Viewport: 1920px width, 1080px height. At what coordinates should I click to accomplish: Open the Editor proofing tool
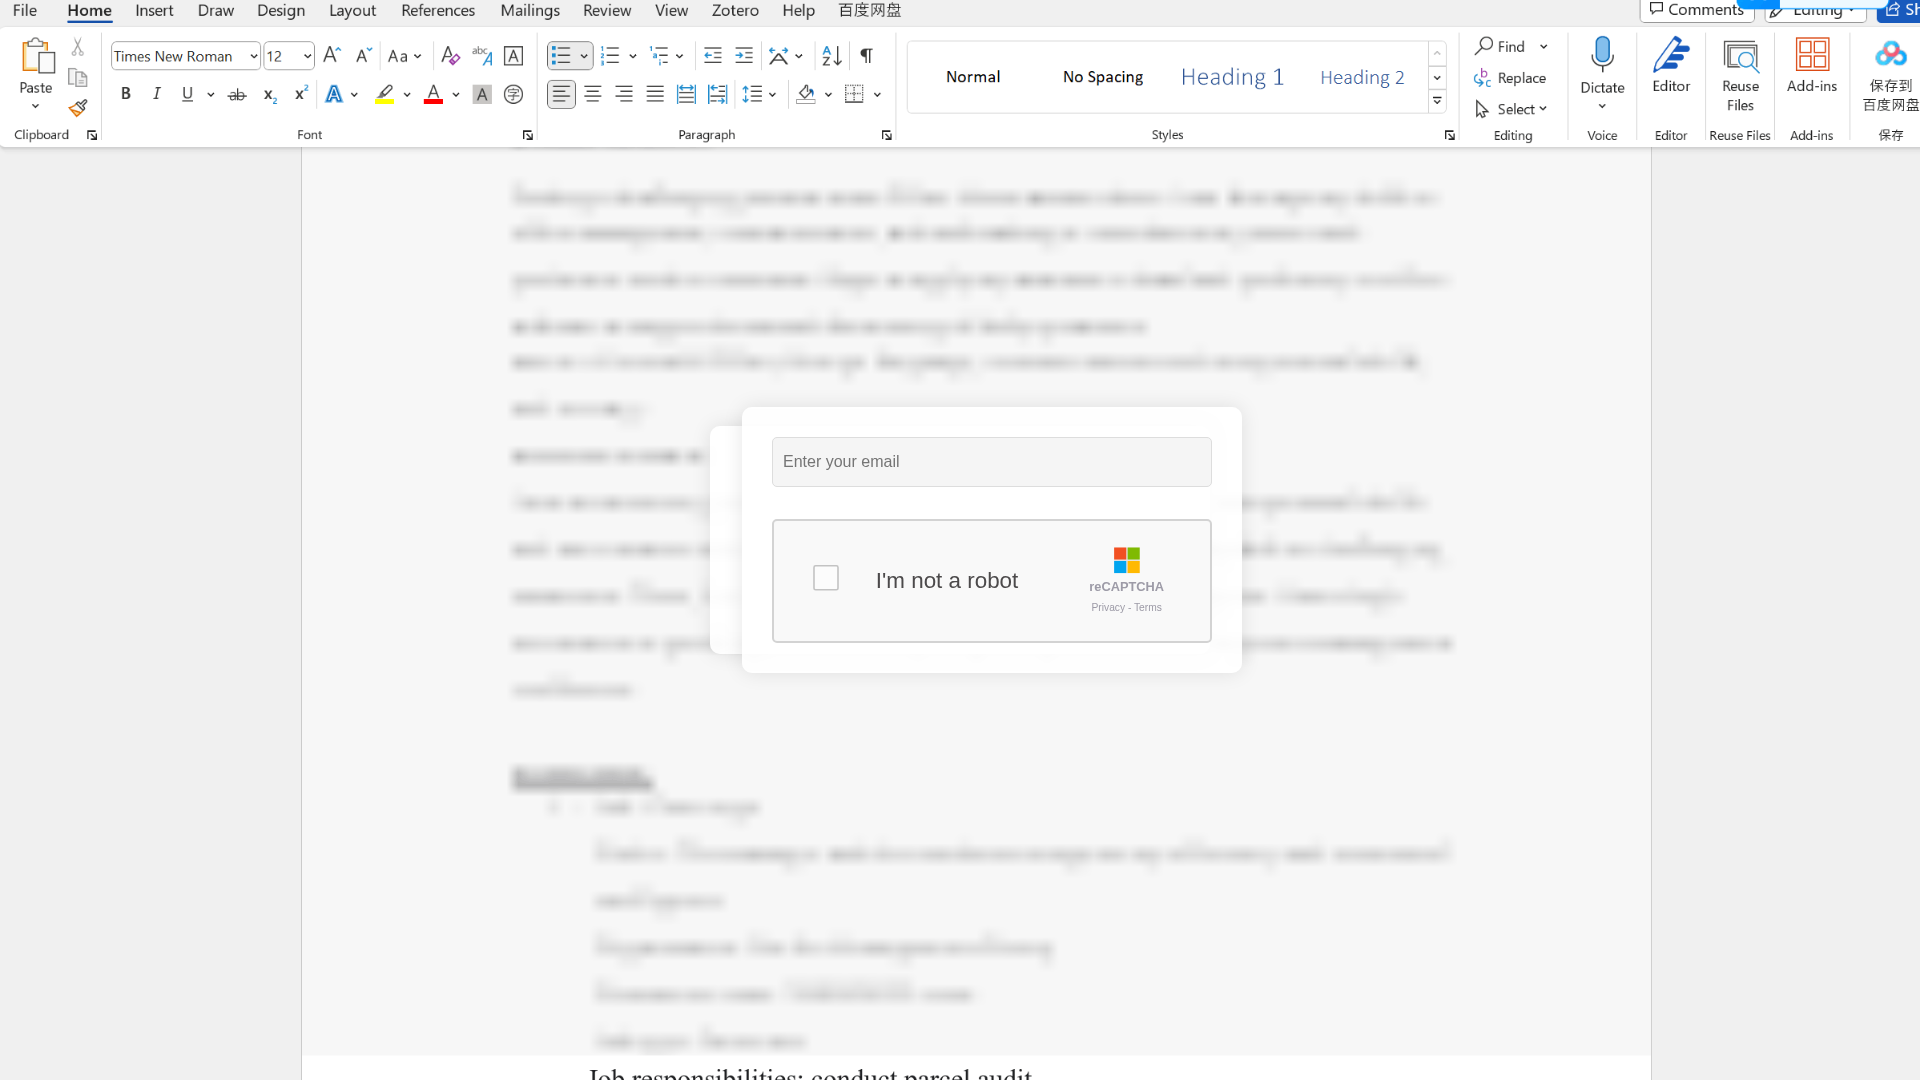point(1671,66)
